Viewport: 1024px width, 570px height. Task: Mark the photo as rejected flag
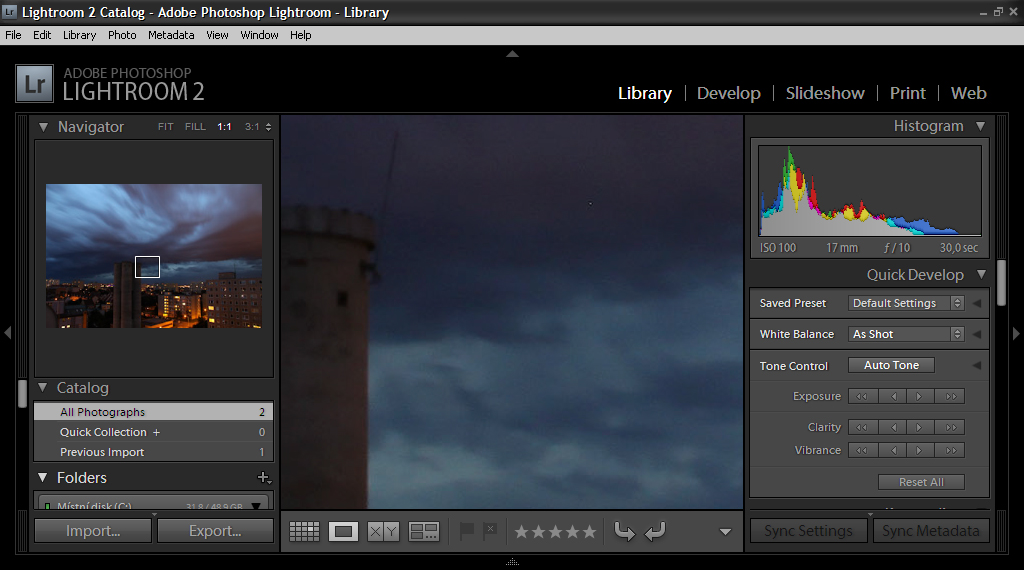click(x=490, y=531)
